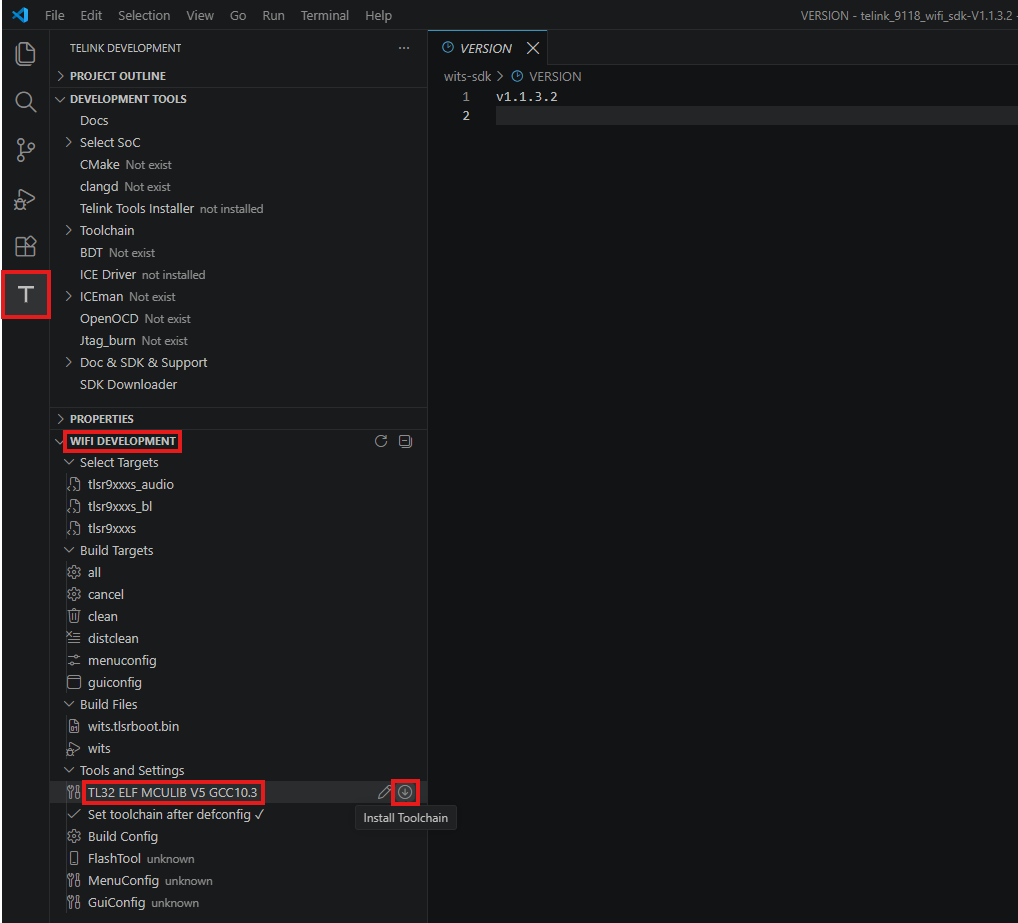1018x923 pixels.
Task: Open the Edit menu
Action: [x=91, y=15]
